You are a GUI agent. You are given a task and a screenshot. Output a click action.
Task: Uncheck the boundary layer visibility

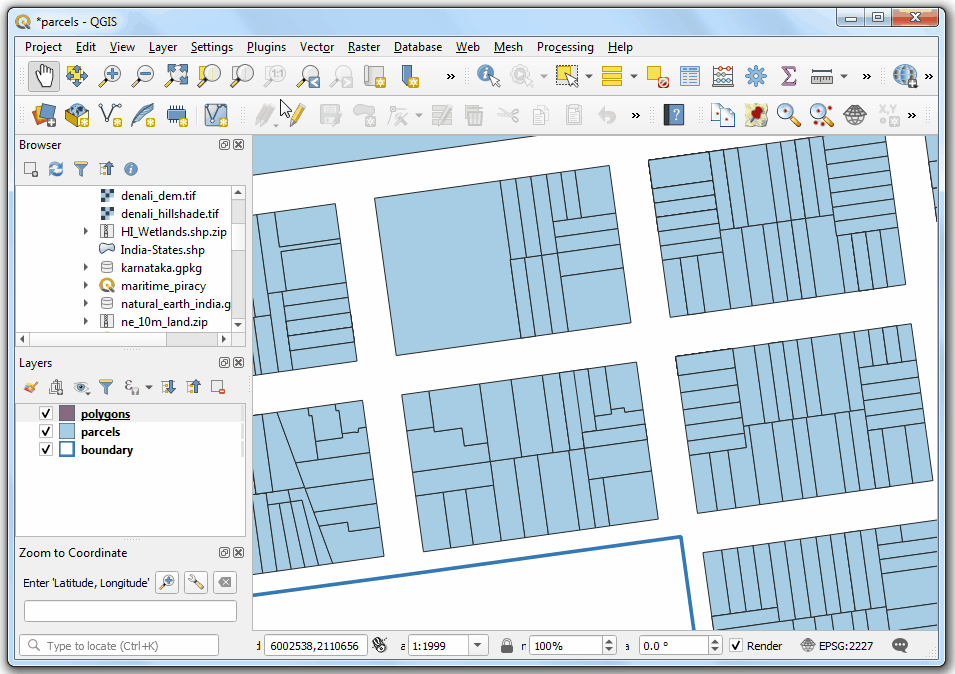point(46,449)
